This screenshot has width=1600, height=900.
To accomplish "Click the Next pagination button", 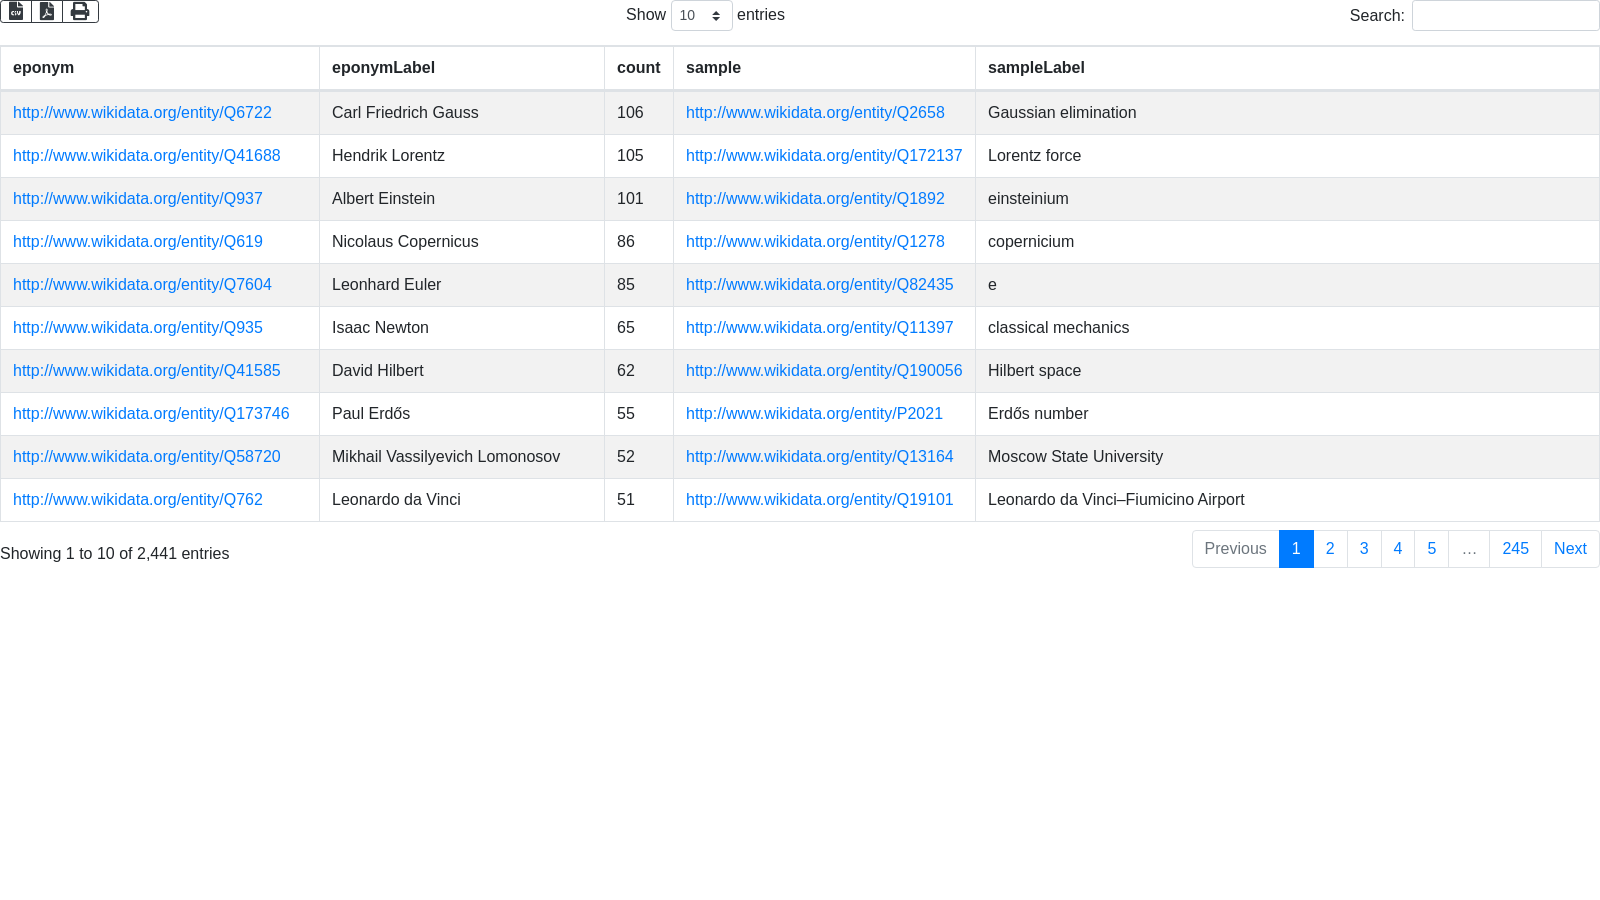I will [x=1570, y=549].
